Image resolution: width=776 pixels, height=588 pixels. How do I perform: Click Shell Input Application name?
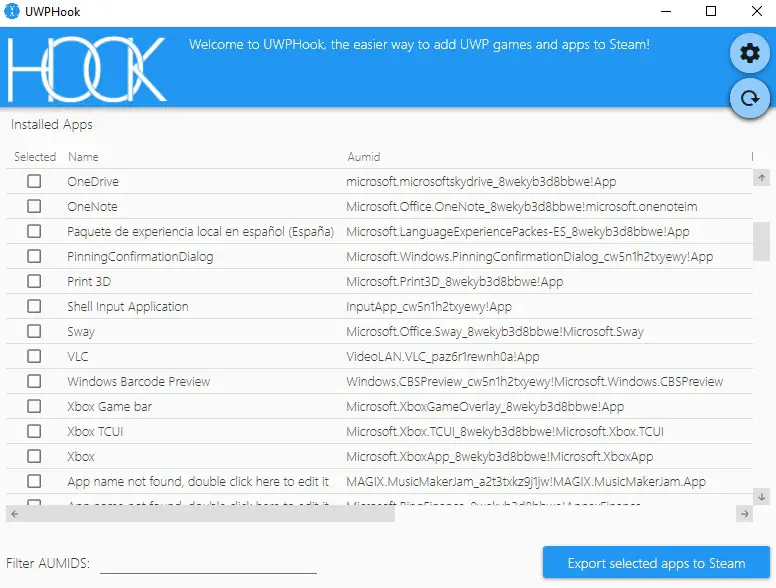click(x=128, y=307)
